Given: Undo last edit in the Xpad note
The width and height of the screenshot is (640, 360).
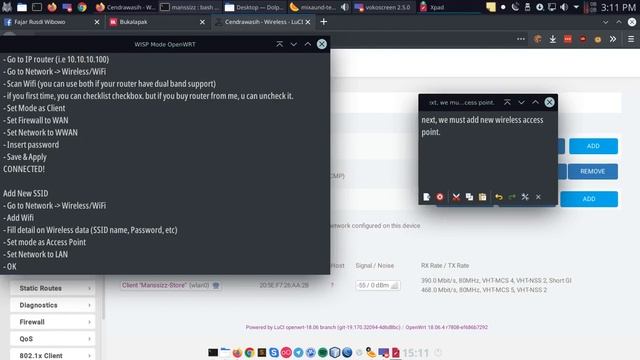Looking at the screenshot, I should click(499, 197).
